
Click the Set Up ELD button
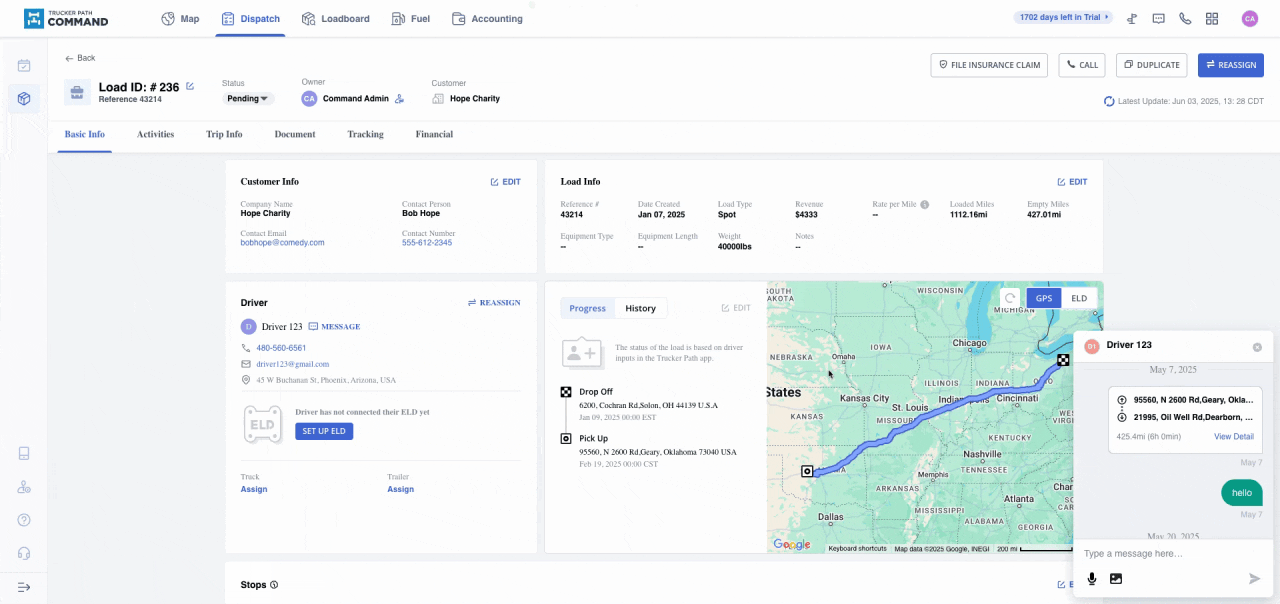[324, 431]
